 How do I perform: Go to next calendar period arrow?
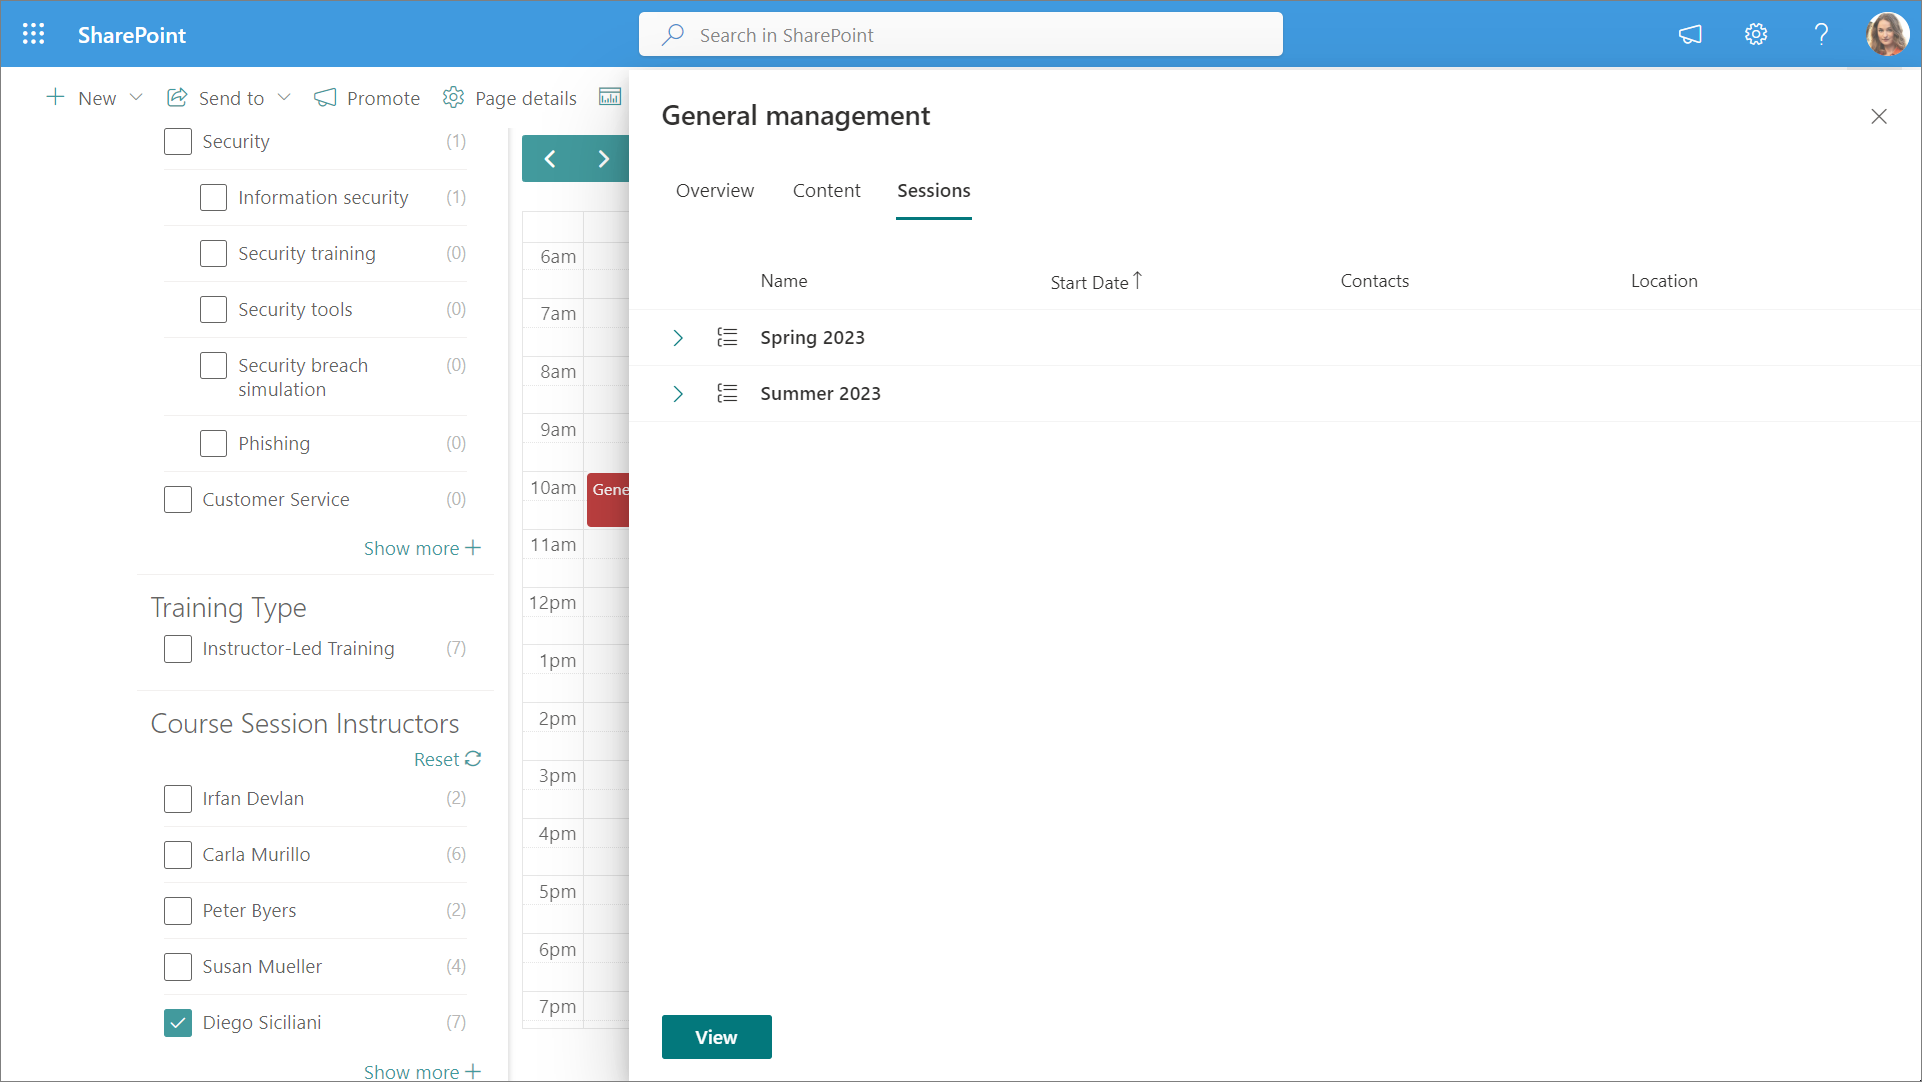(603, 159)
